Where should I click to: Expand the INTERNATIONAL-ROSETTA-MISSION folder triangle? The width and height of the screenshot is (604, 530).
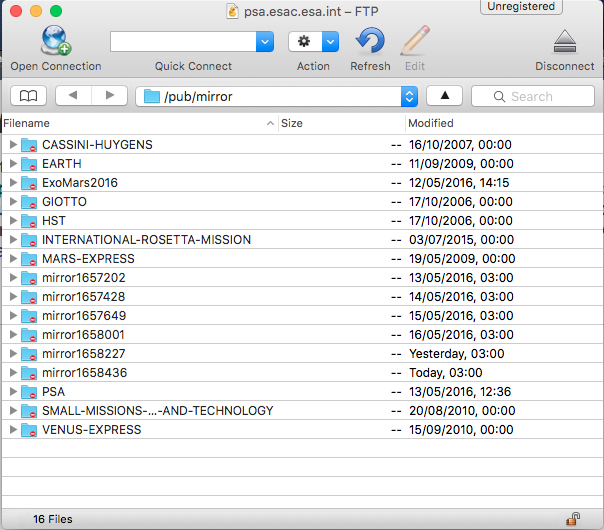click(13, 240)
